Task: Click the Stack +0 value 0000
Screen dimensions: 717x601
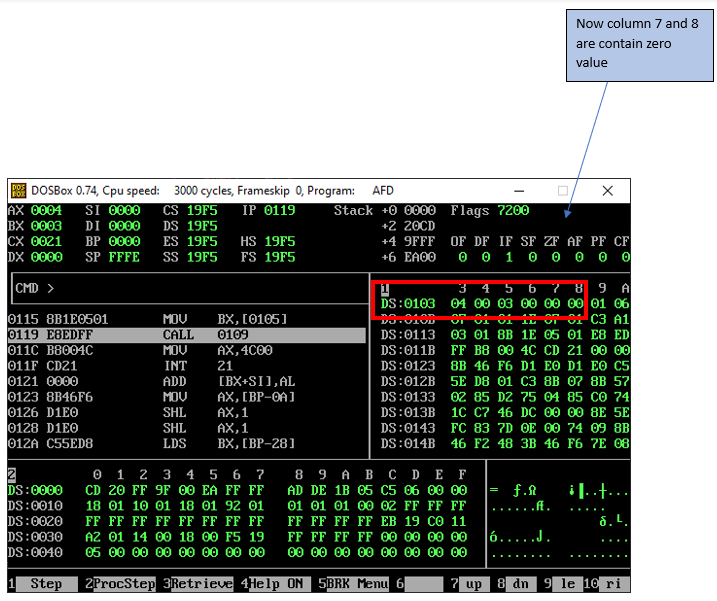Action: (420, 211)
